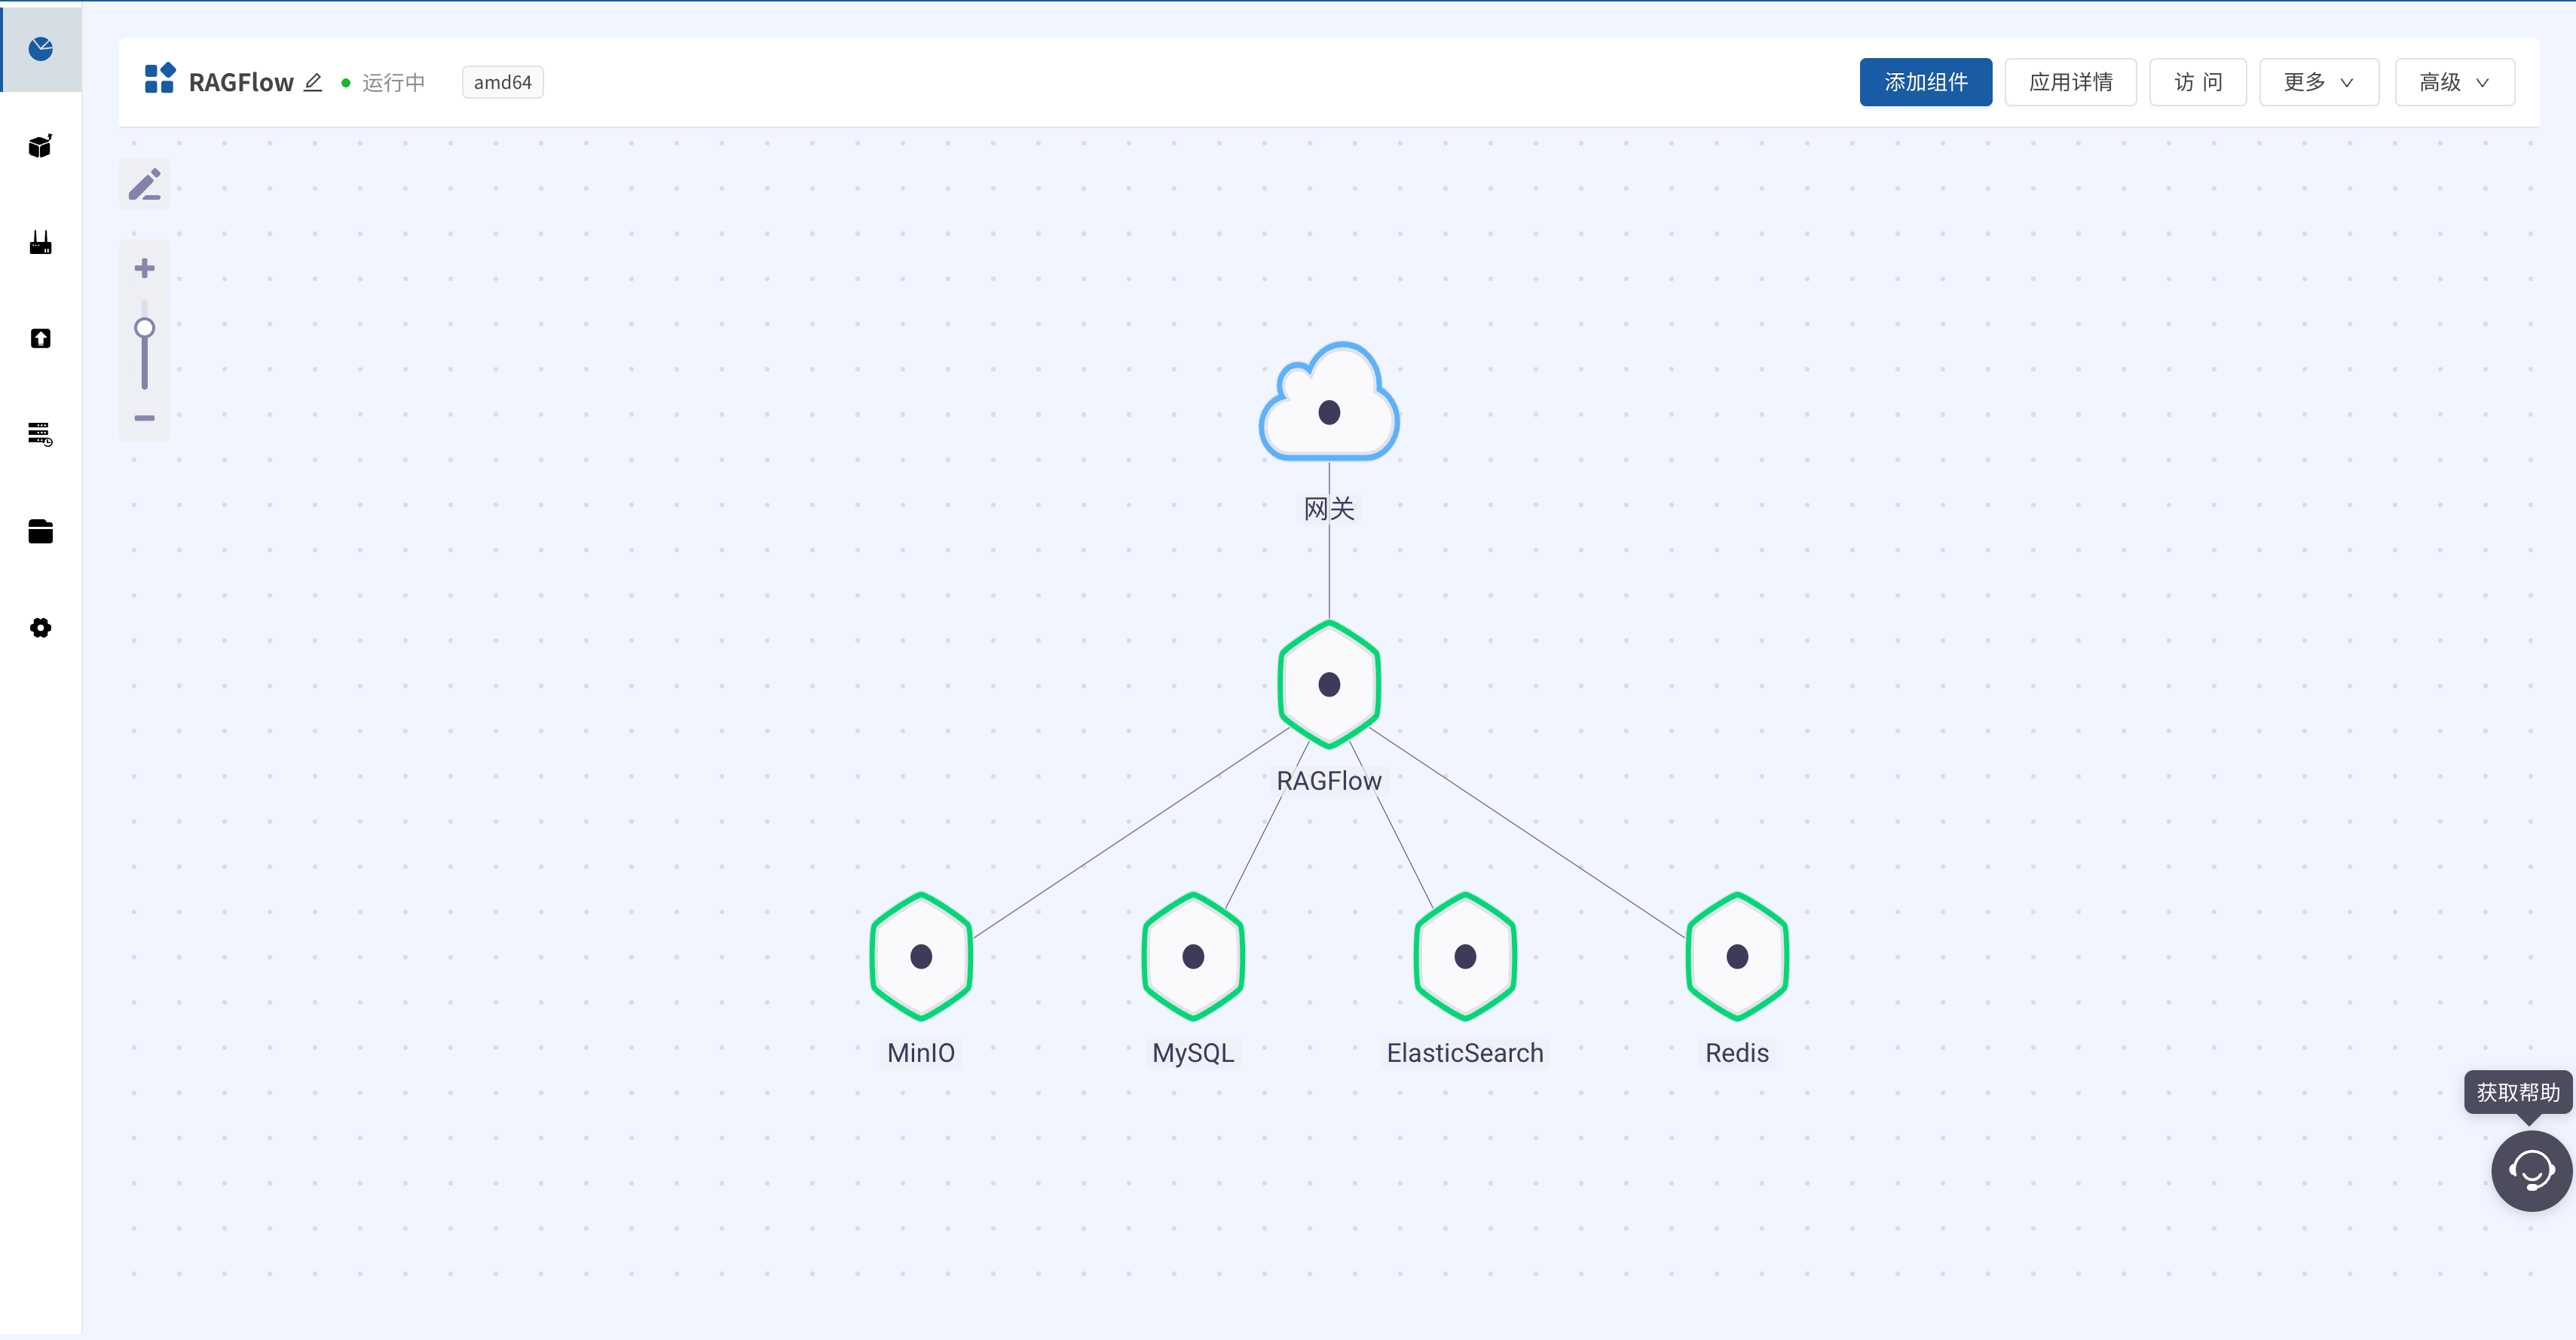Click the 访问 button
The width and height of the screenshot is (2576, 1340).
pos(2197,82)
